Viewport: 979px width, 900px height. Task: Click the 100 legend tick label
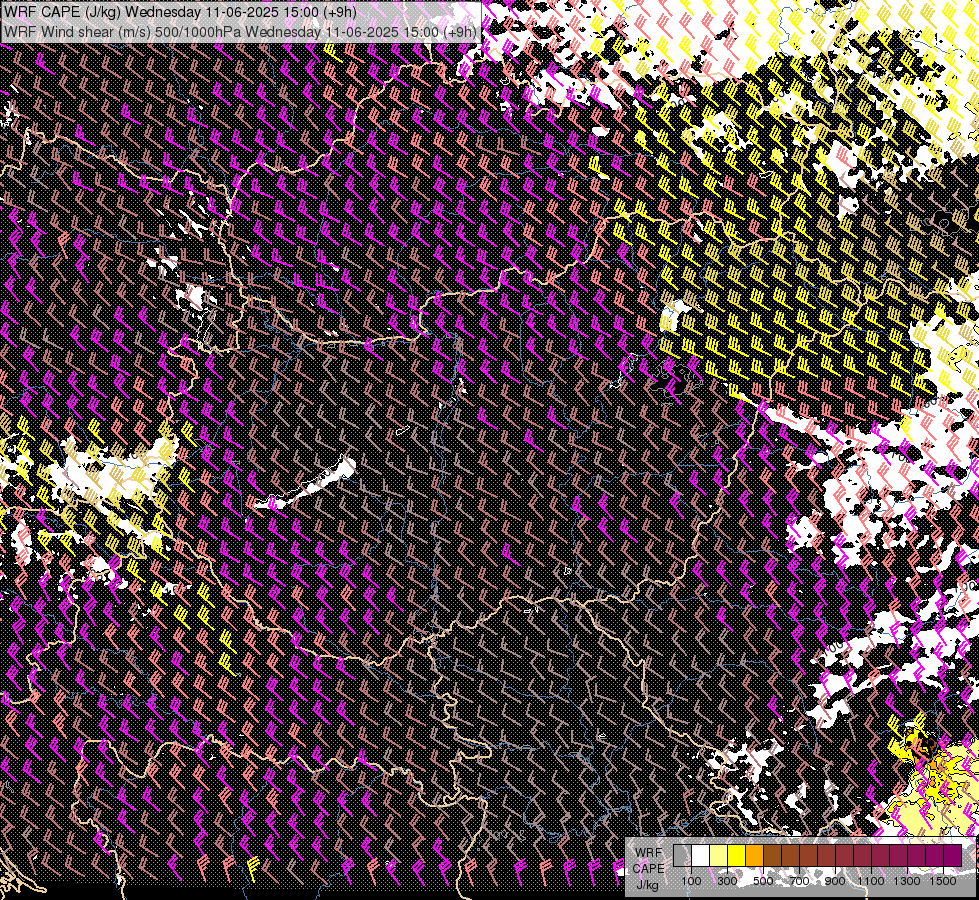point(691,881)
